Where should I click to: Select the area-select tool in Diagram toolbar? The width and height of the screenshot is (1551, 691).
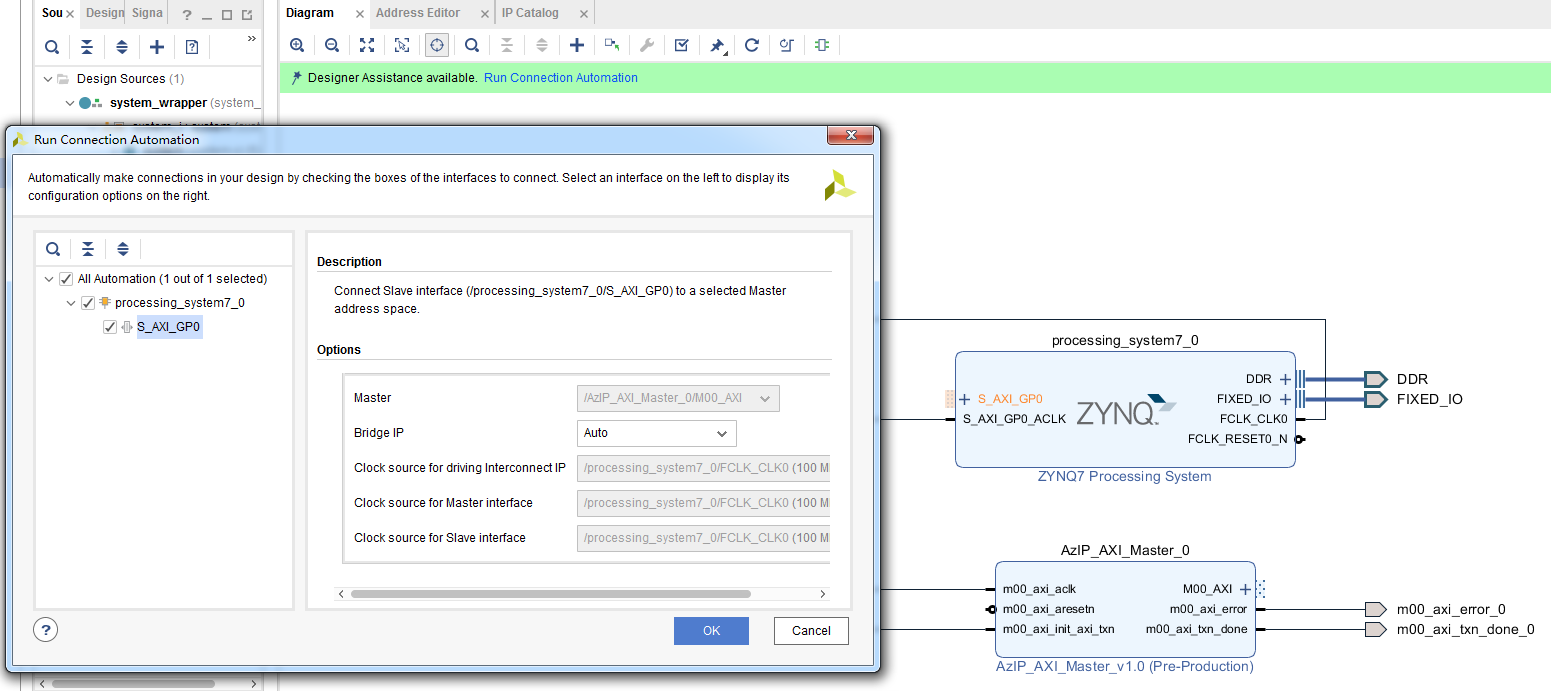click(x=402, y=45)
